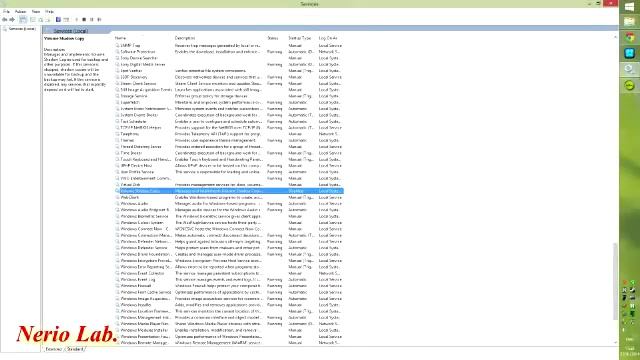The image size is (640, 360).
Task: Select the Task Scheduler service row
Action: click(x=229, y=122)
